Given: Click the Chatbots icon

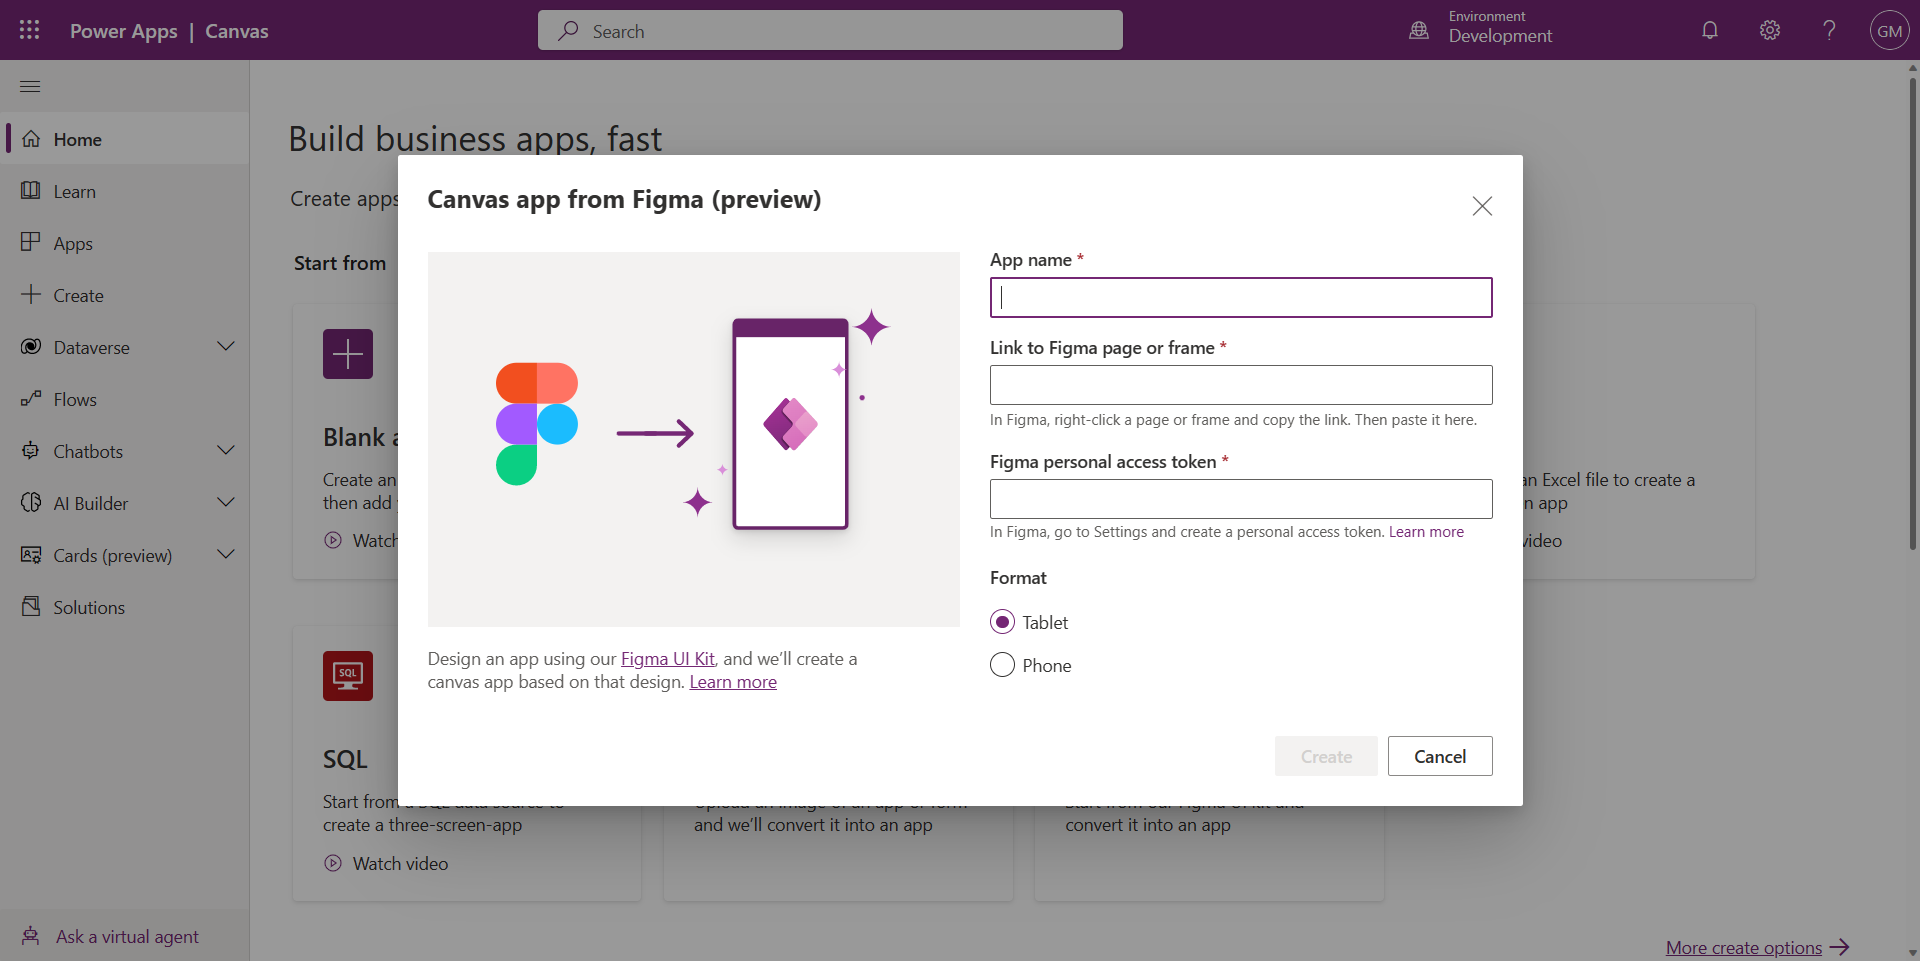Looking at the screenshot, I should click(31, 450).
